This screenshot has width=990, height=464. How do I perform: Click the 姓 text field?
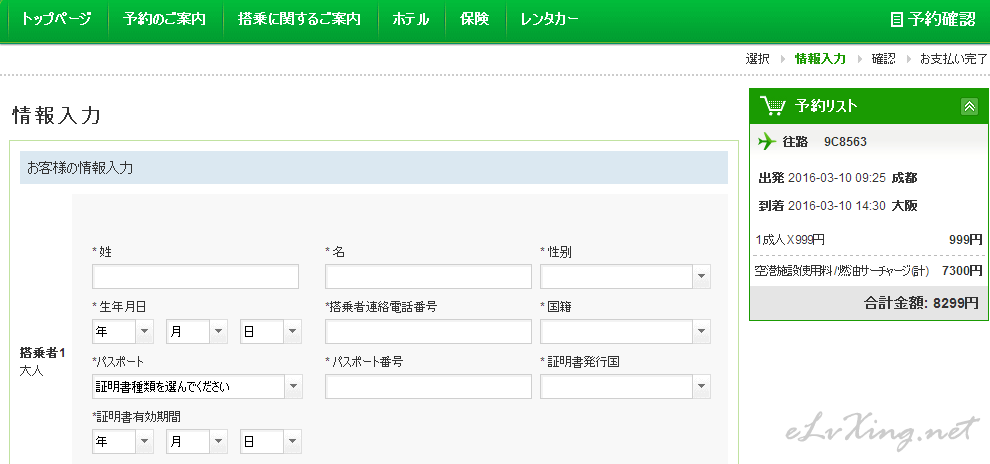tap(195, 277)
